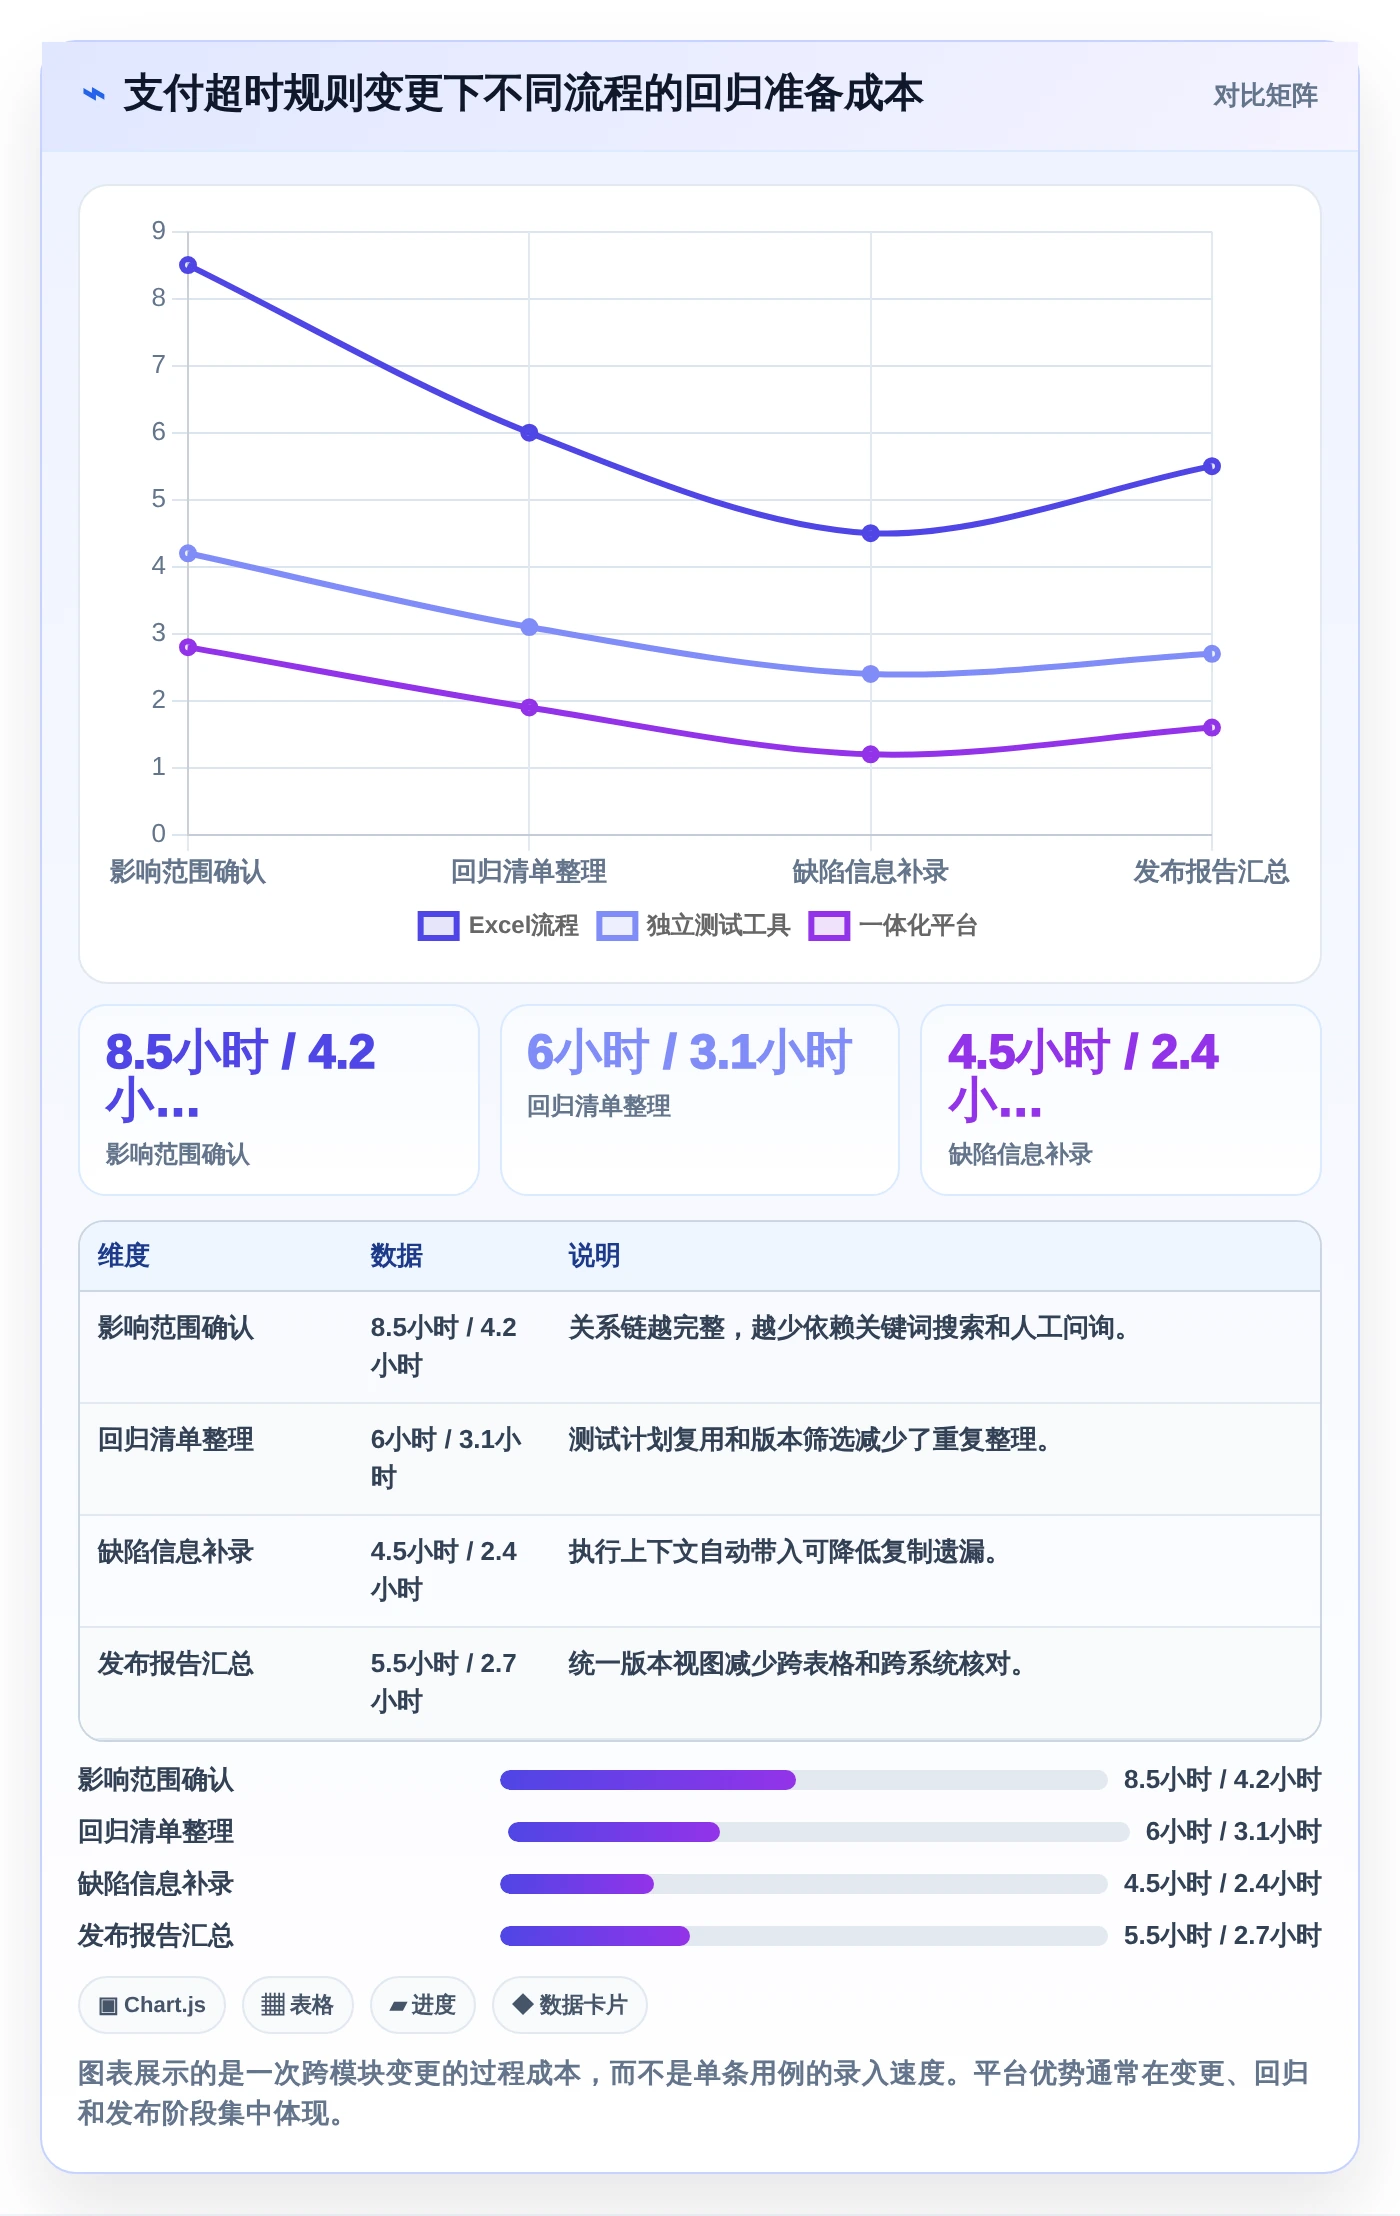This screenshot has height=2216, width=1400.
Task: Toggle the 独立测试工具 legend swatch
Action: tap(617, 926)
